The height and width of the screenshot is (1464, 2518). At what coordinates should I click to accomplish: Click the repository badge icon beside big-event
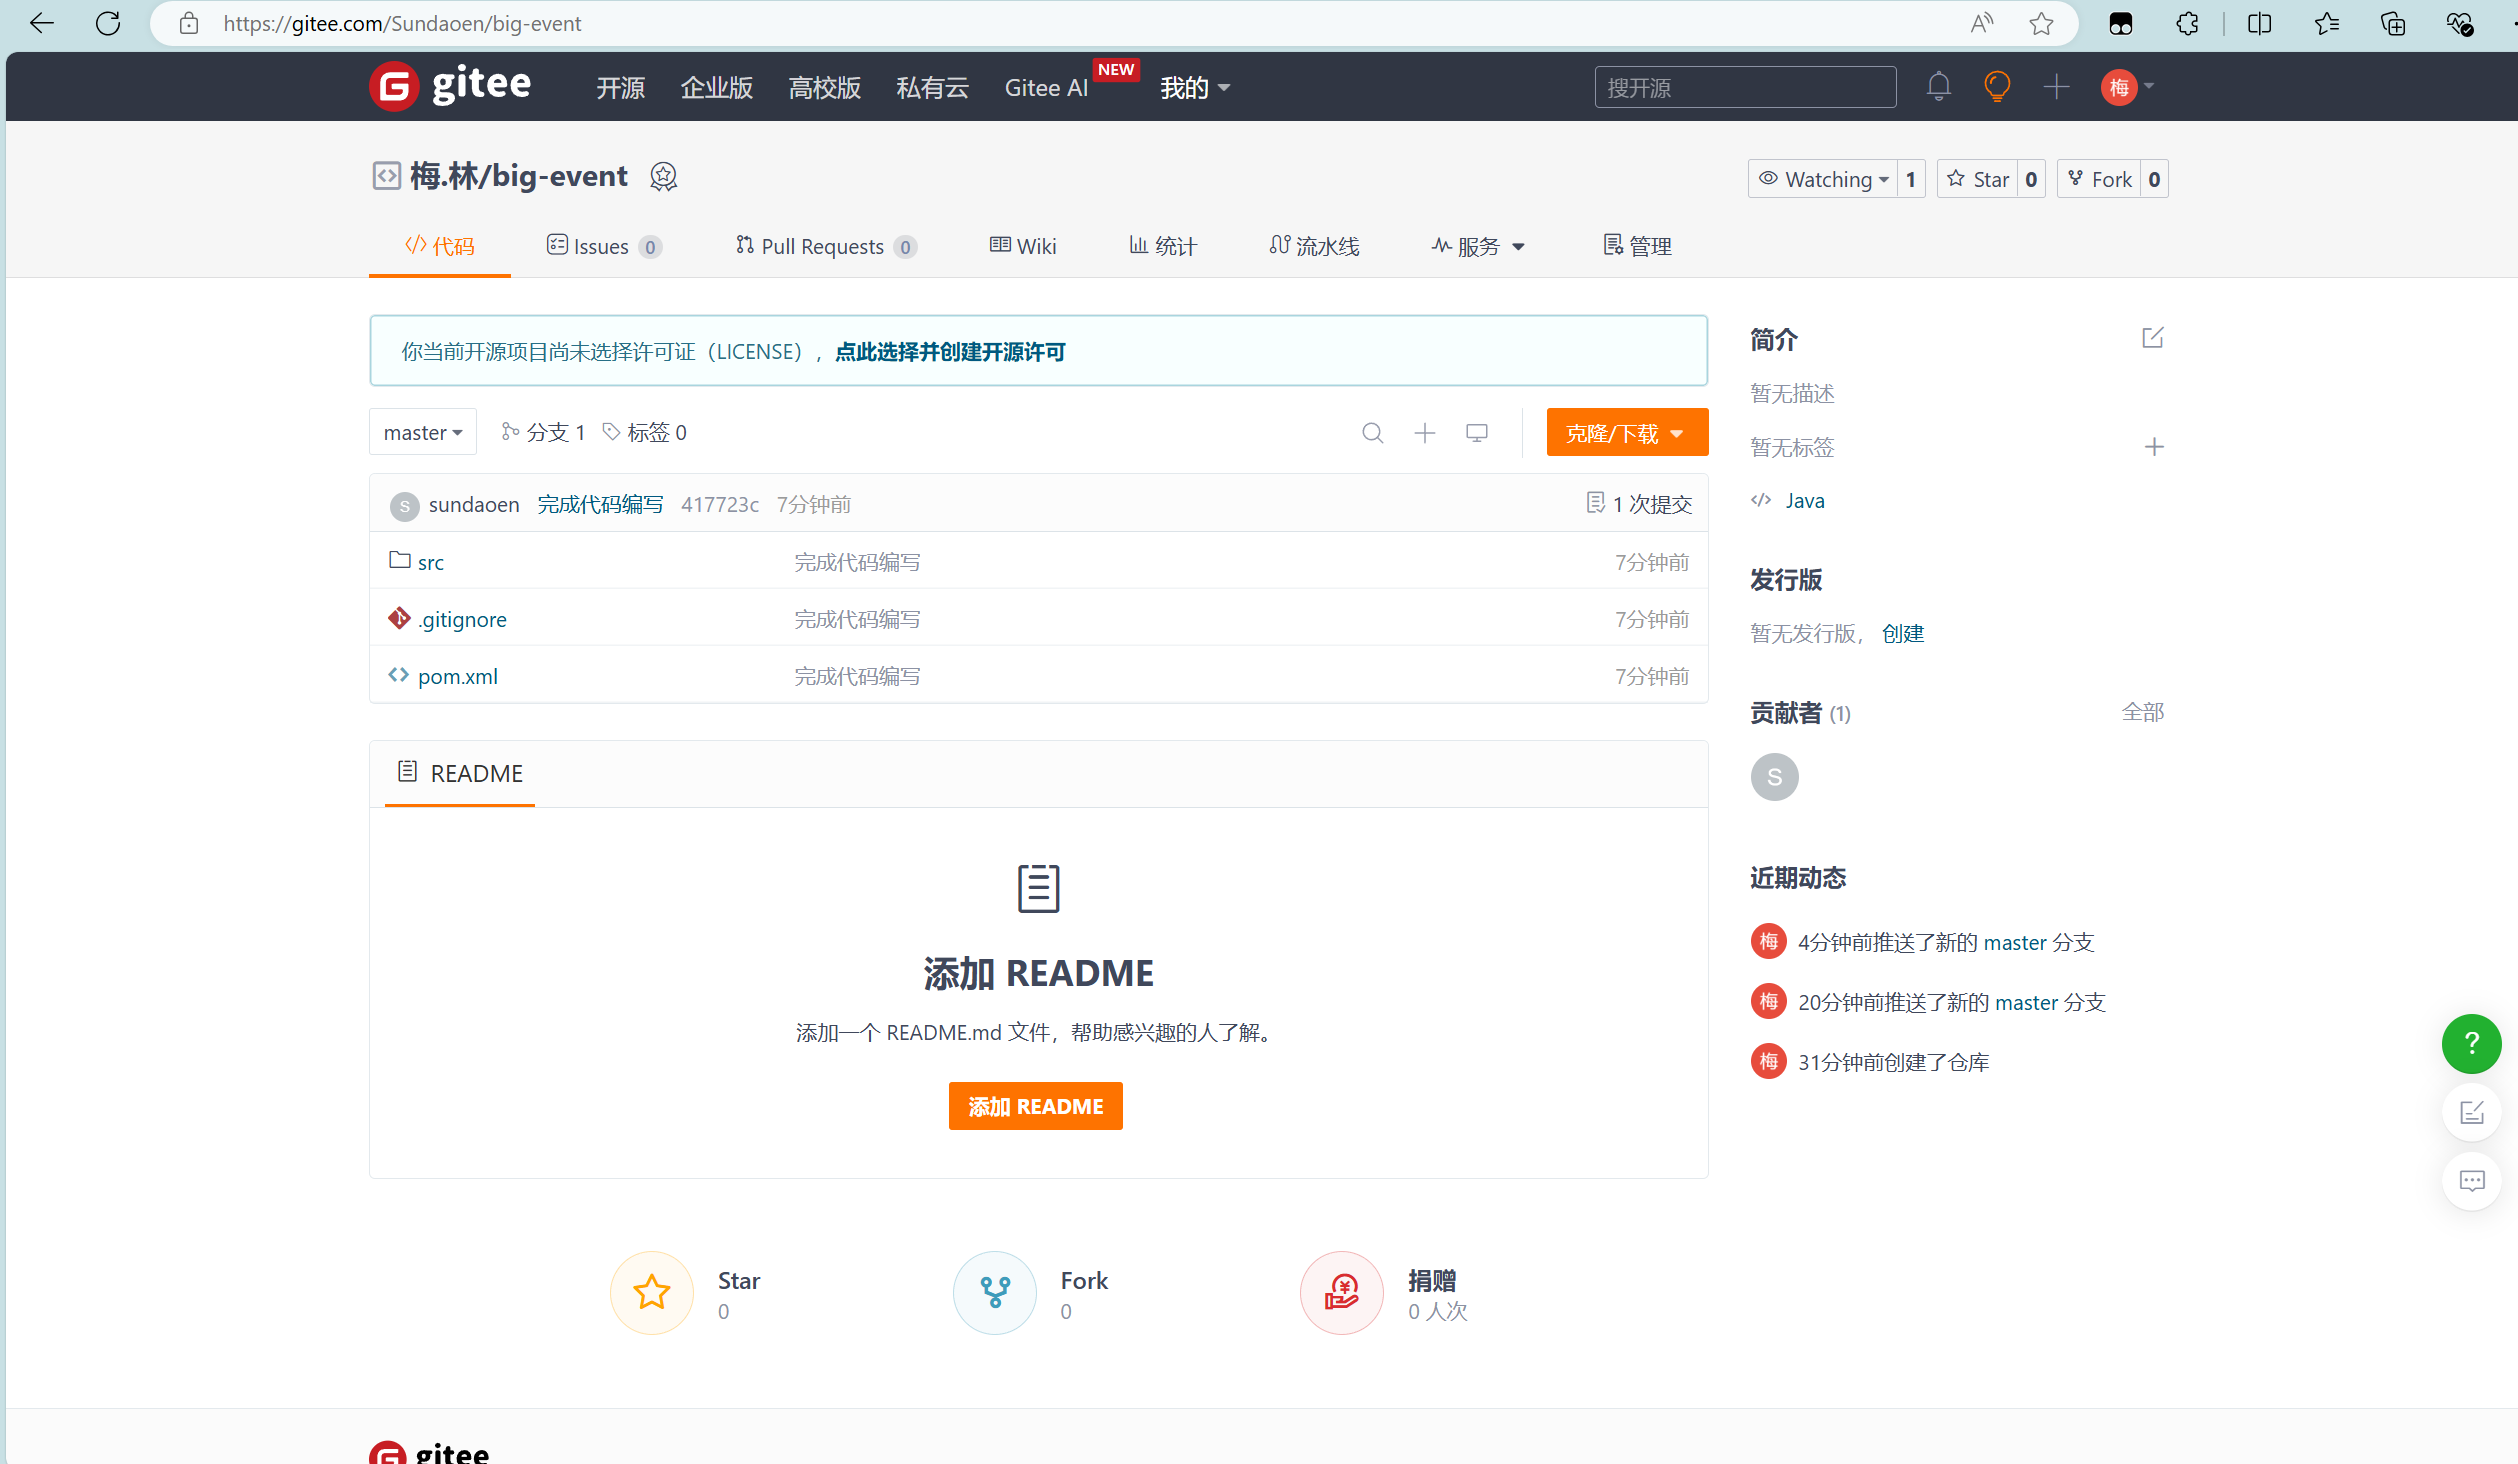(663, 177)
